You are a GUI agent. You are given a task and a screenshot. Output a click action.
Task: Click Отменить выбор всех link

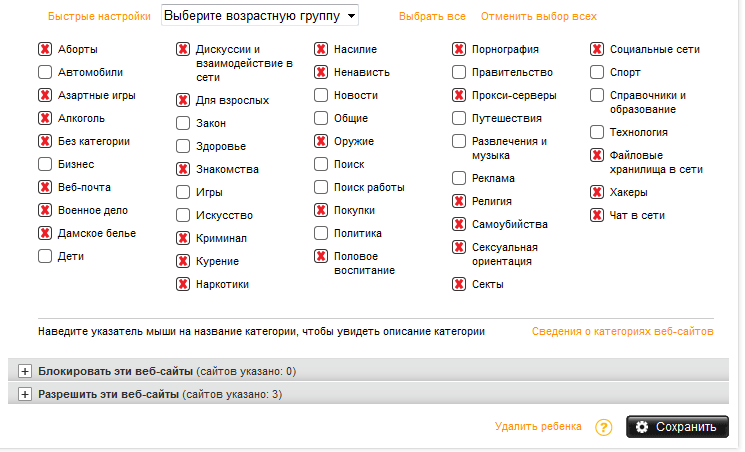tap(538, 17)
